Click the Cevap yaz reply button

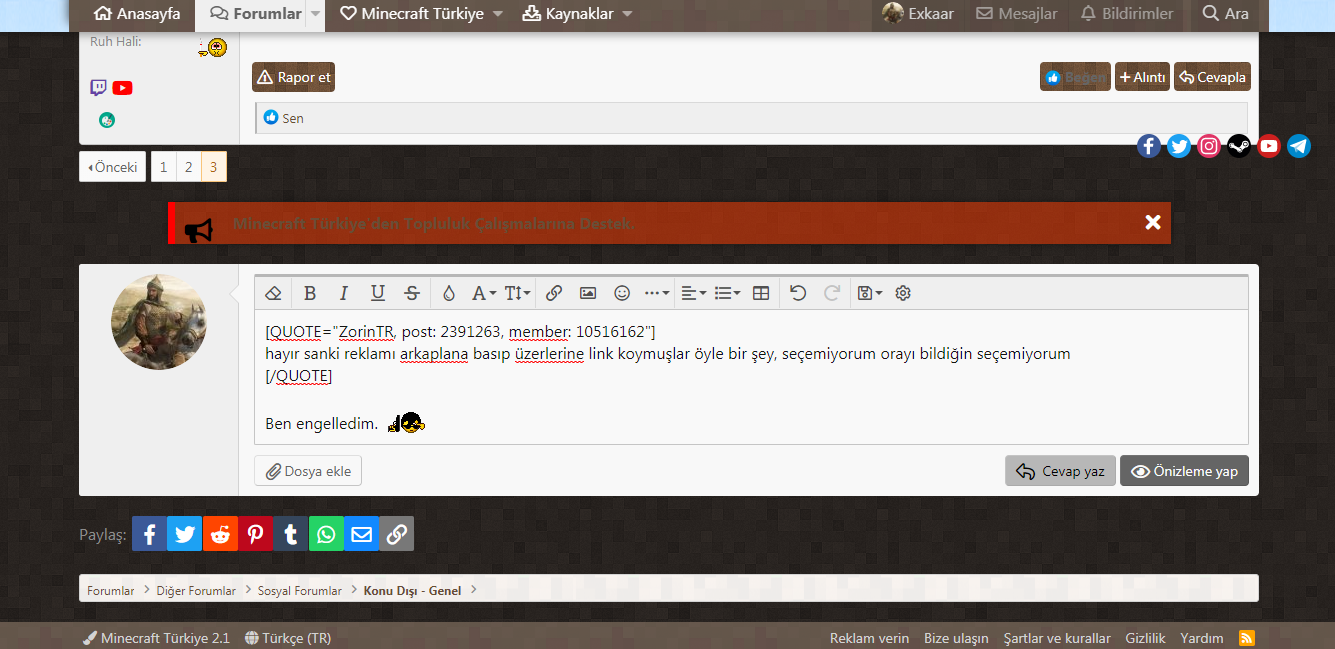click(1060, 471)
